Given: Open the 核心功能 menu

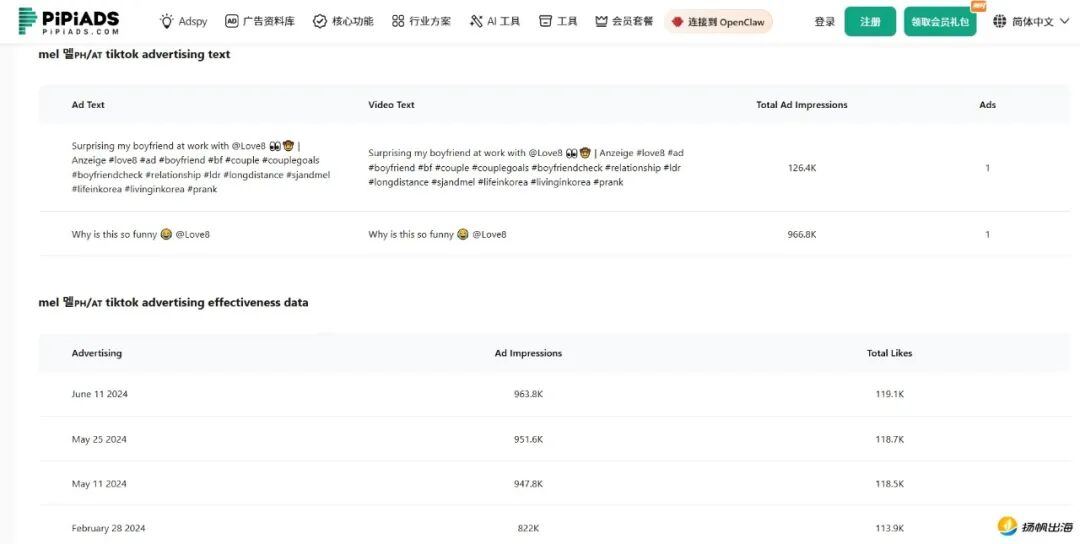Looking at the screenshot, I should (343, 21).
